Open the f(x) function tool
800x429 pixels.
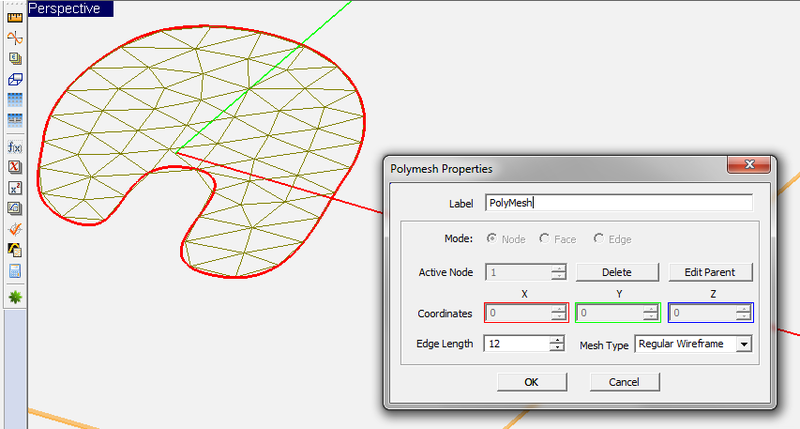click(x=15, y=147)
